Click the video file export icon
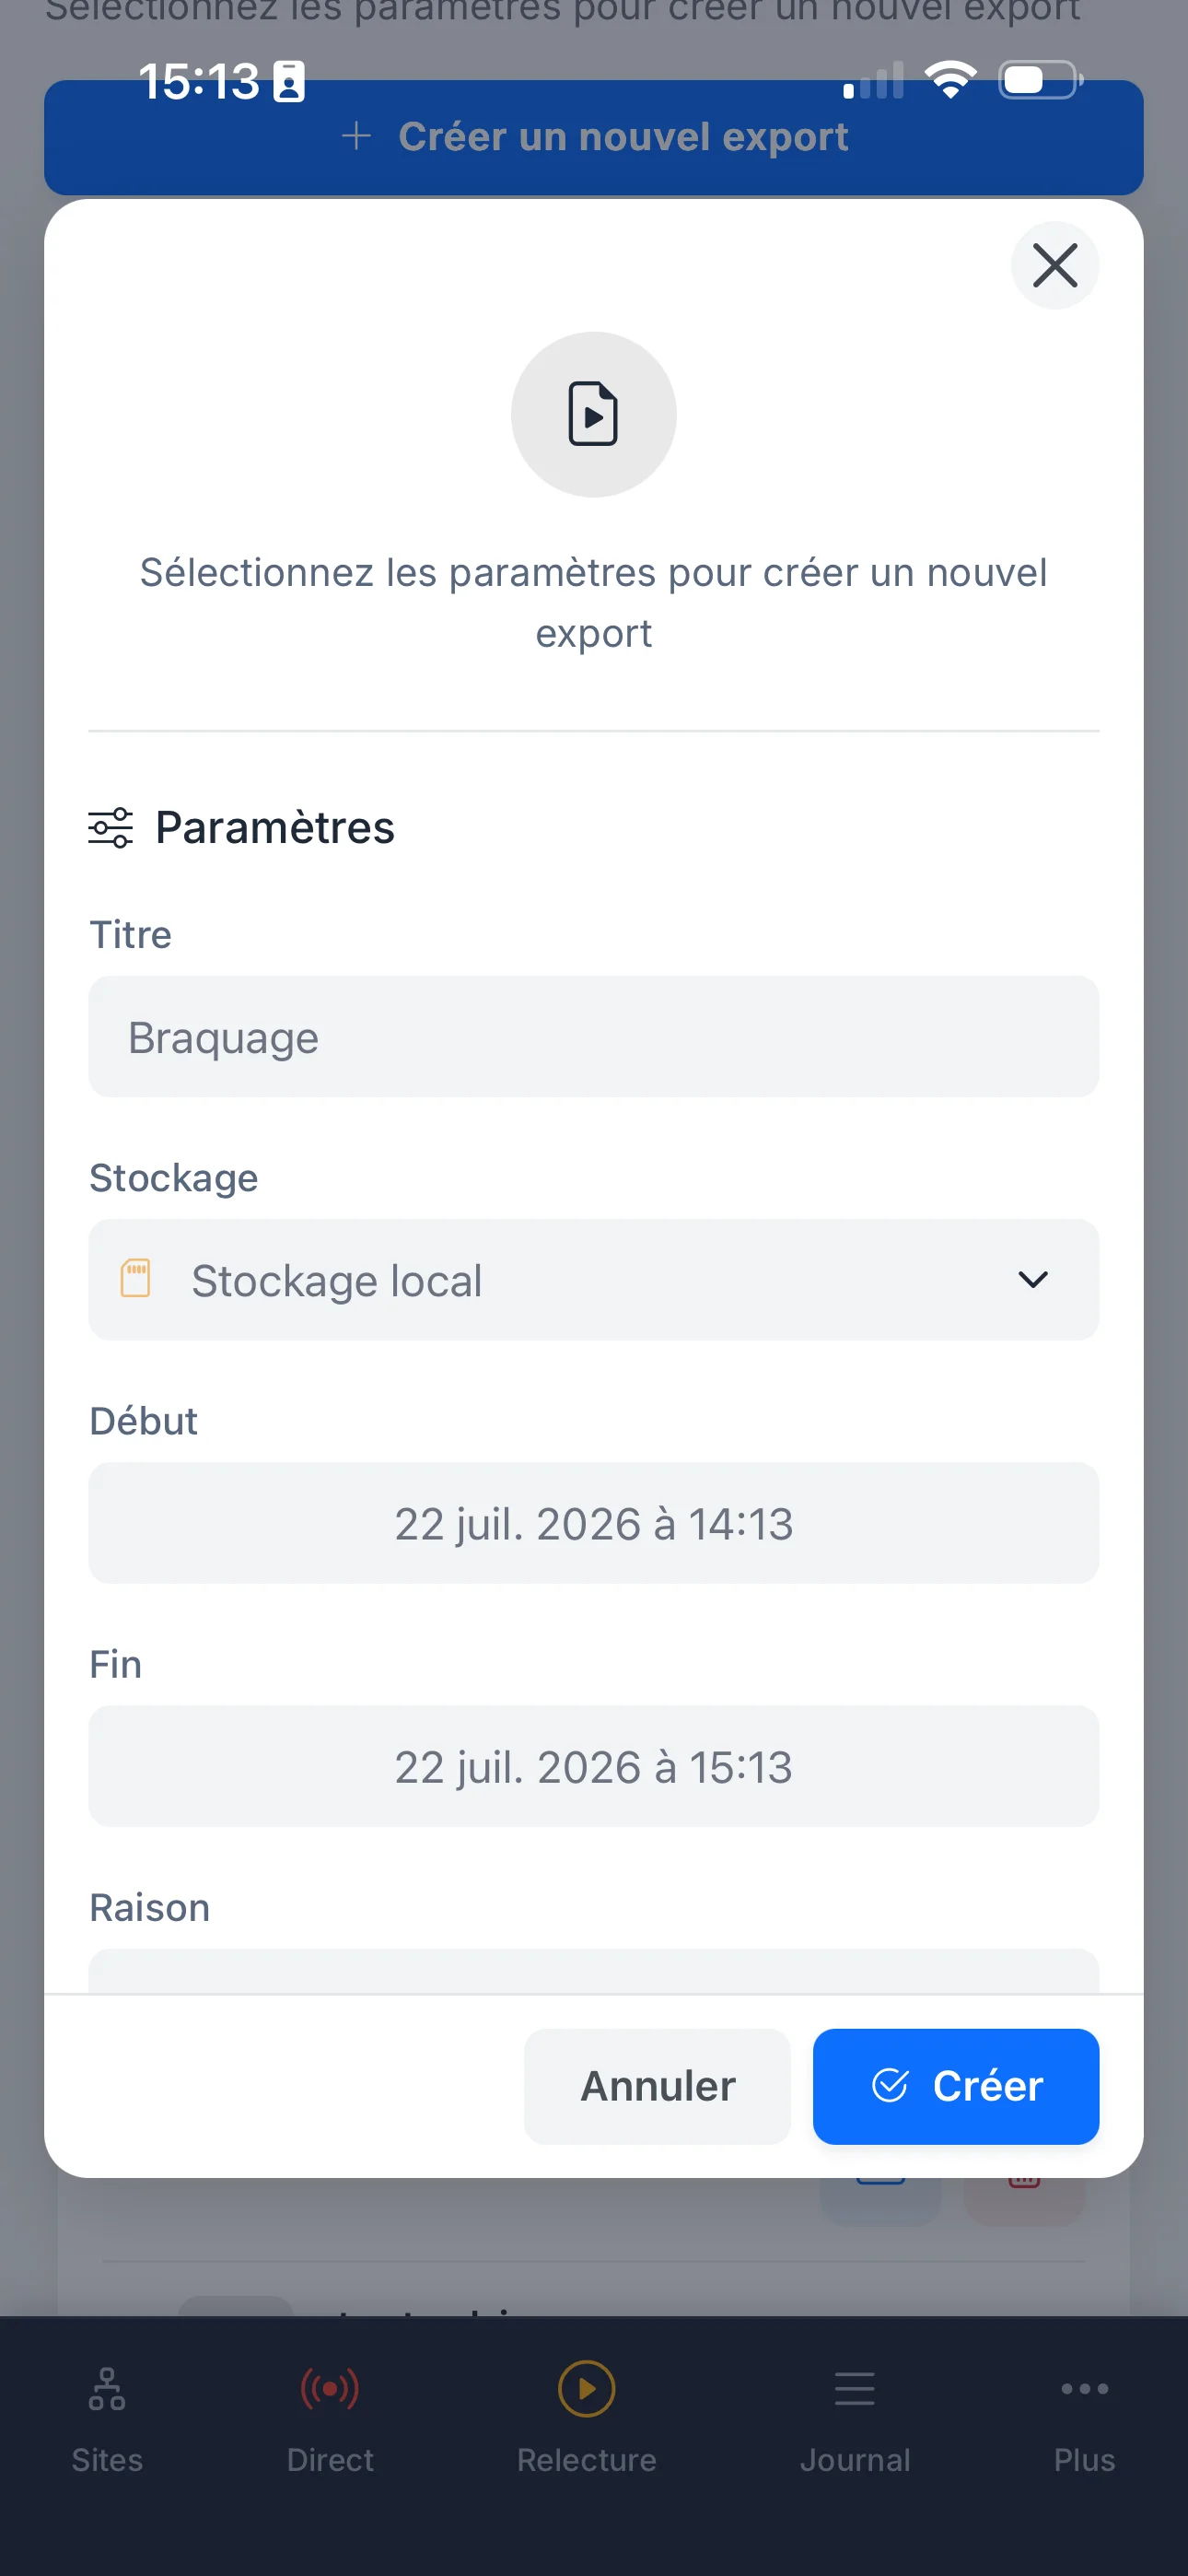Viewport: 1188px width, 2576px height. coord(593,414)
